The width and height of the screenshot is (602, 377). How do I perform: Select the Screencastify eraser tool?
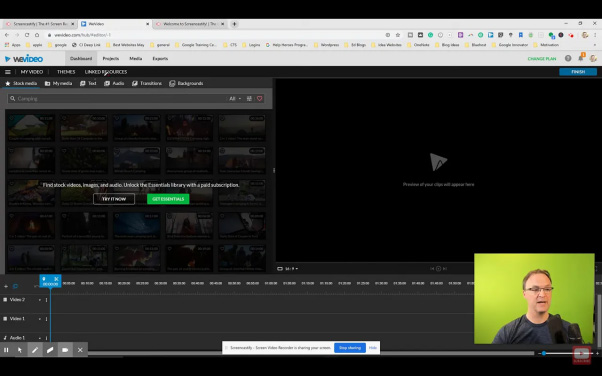50,350
